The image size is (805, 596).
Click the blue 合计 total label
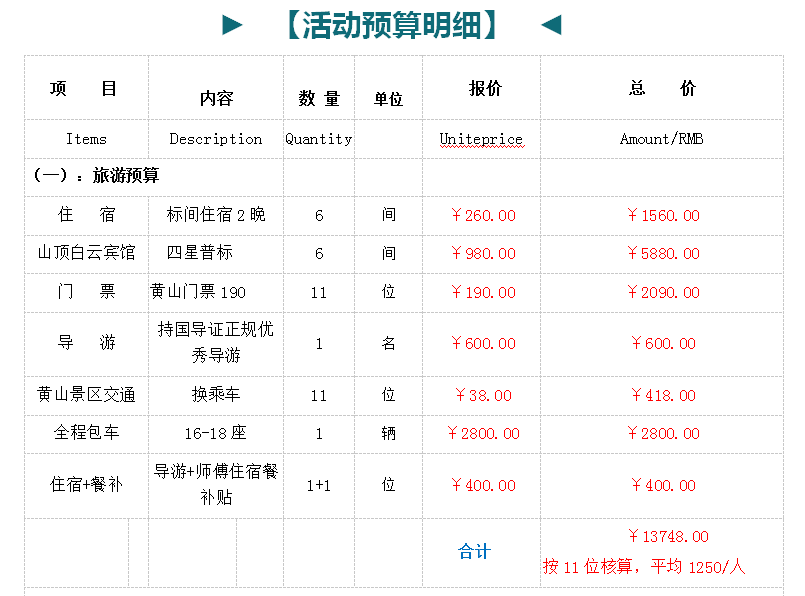(x=474, y=552)
